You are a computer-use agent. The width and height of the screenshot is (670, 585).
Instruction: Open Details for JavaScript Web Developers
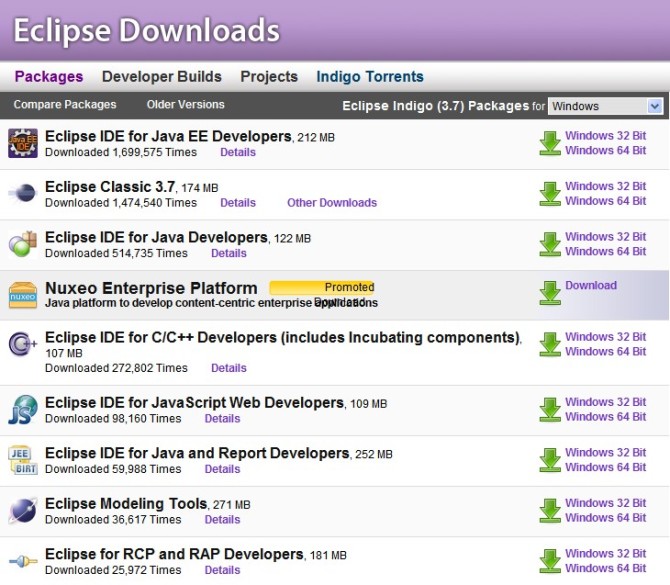pos(222,418)
